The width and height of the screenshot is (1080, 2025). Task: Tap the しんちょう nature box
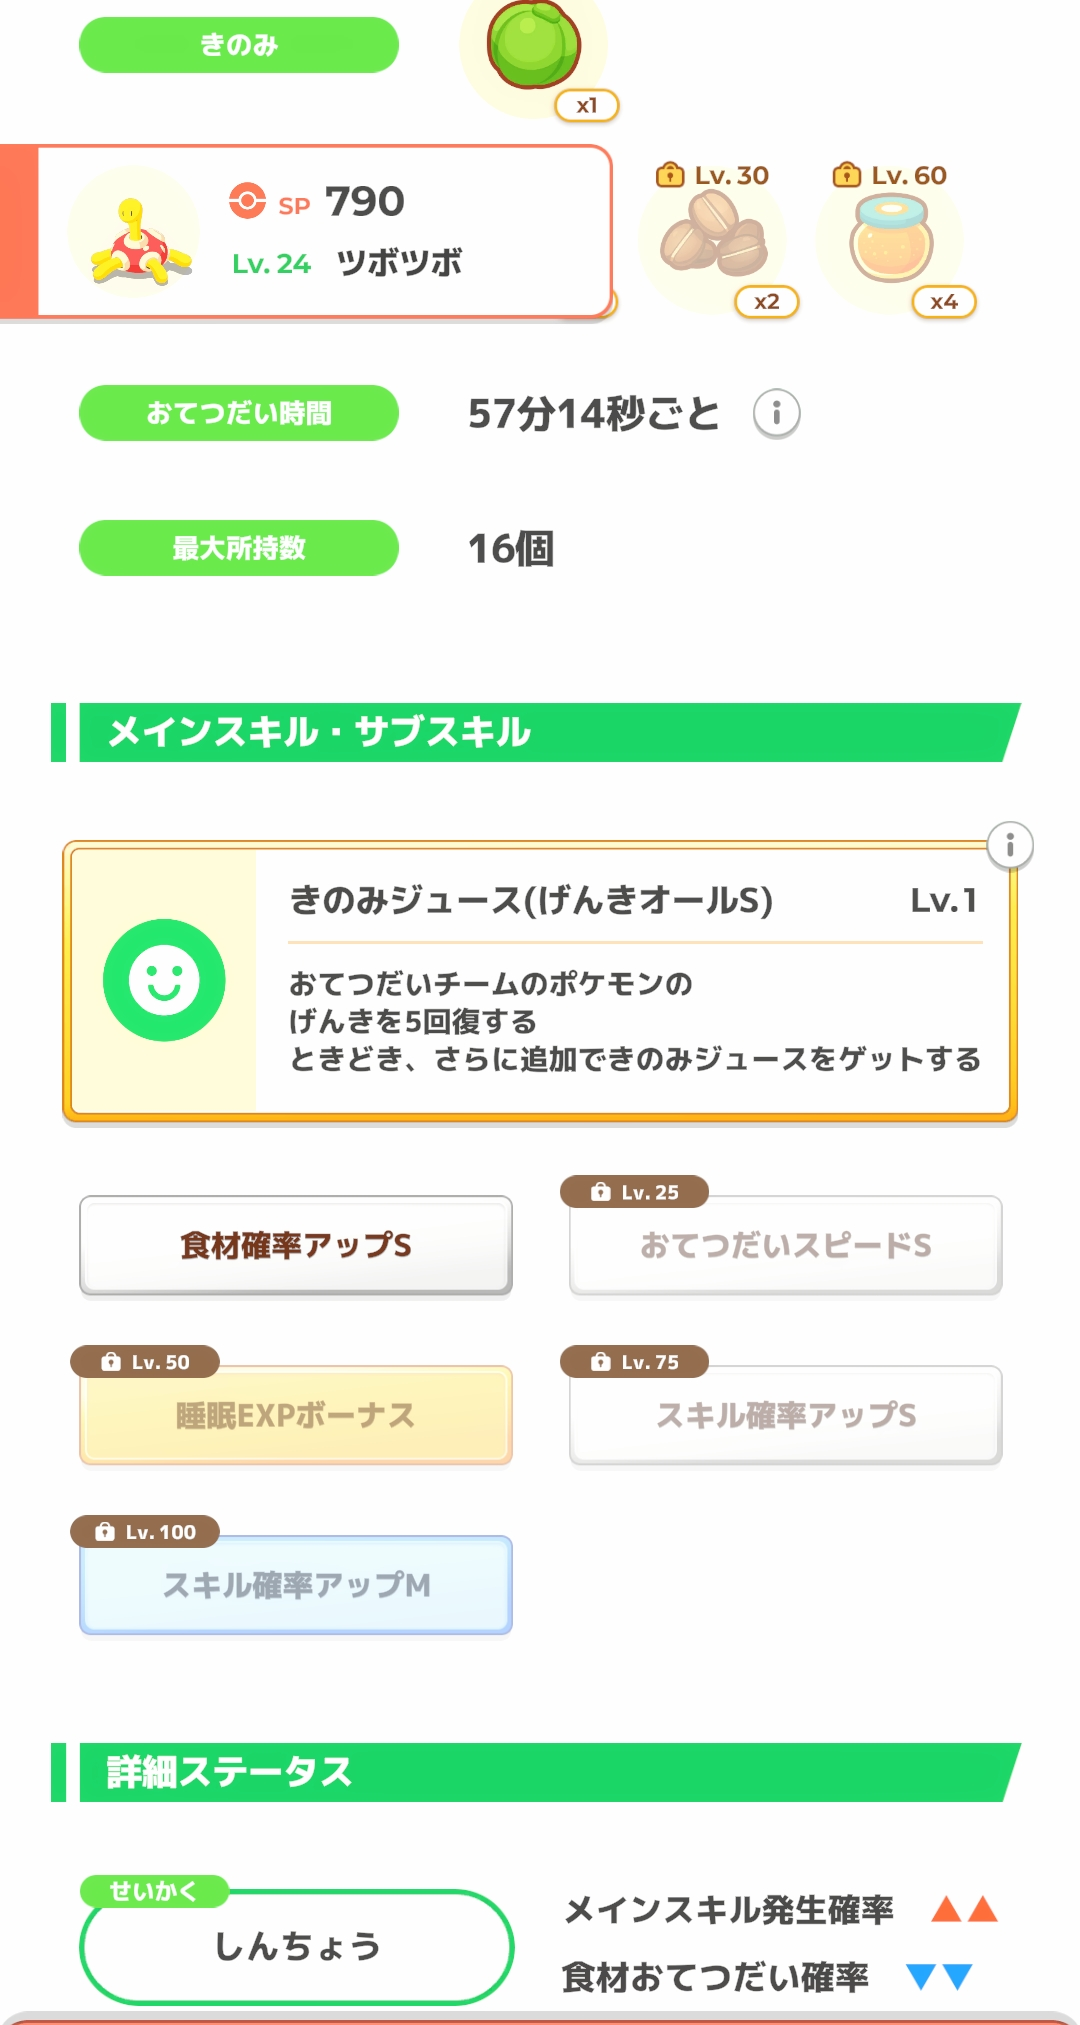(296, 1946)
